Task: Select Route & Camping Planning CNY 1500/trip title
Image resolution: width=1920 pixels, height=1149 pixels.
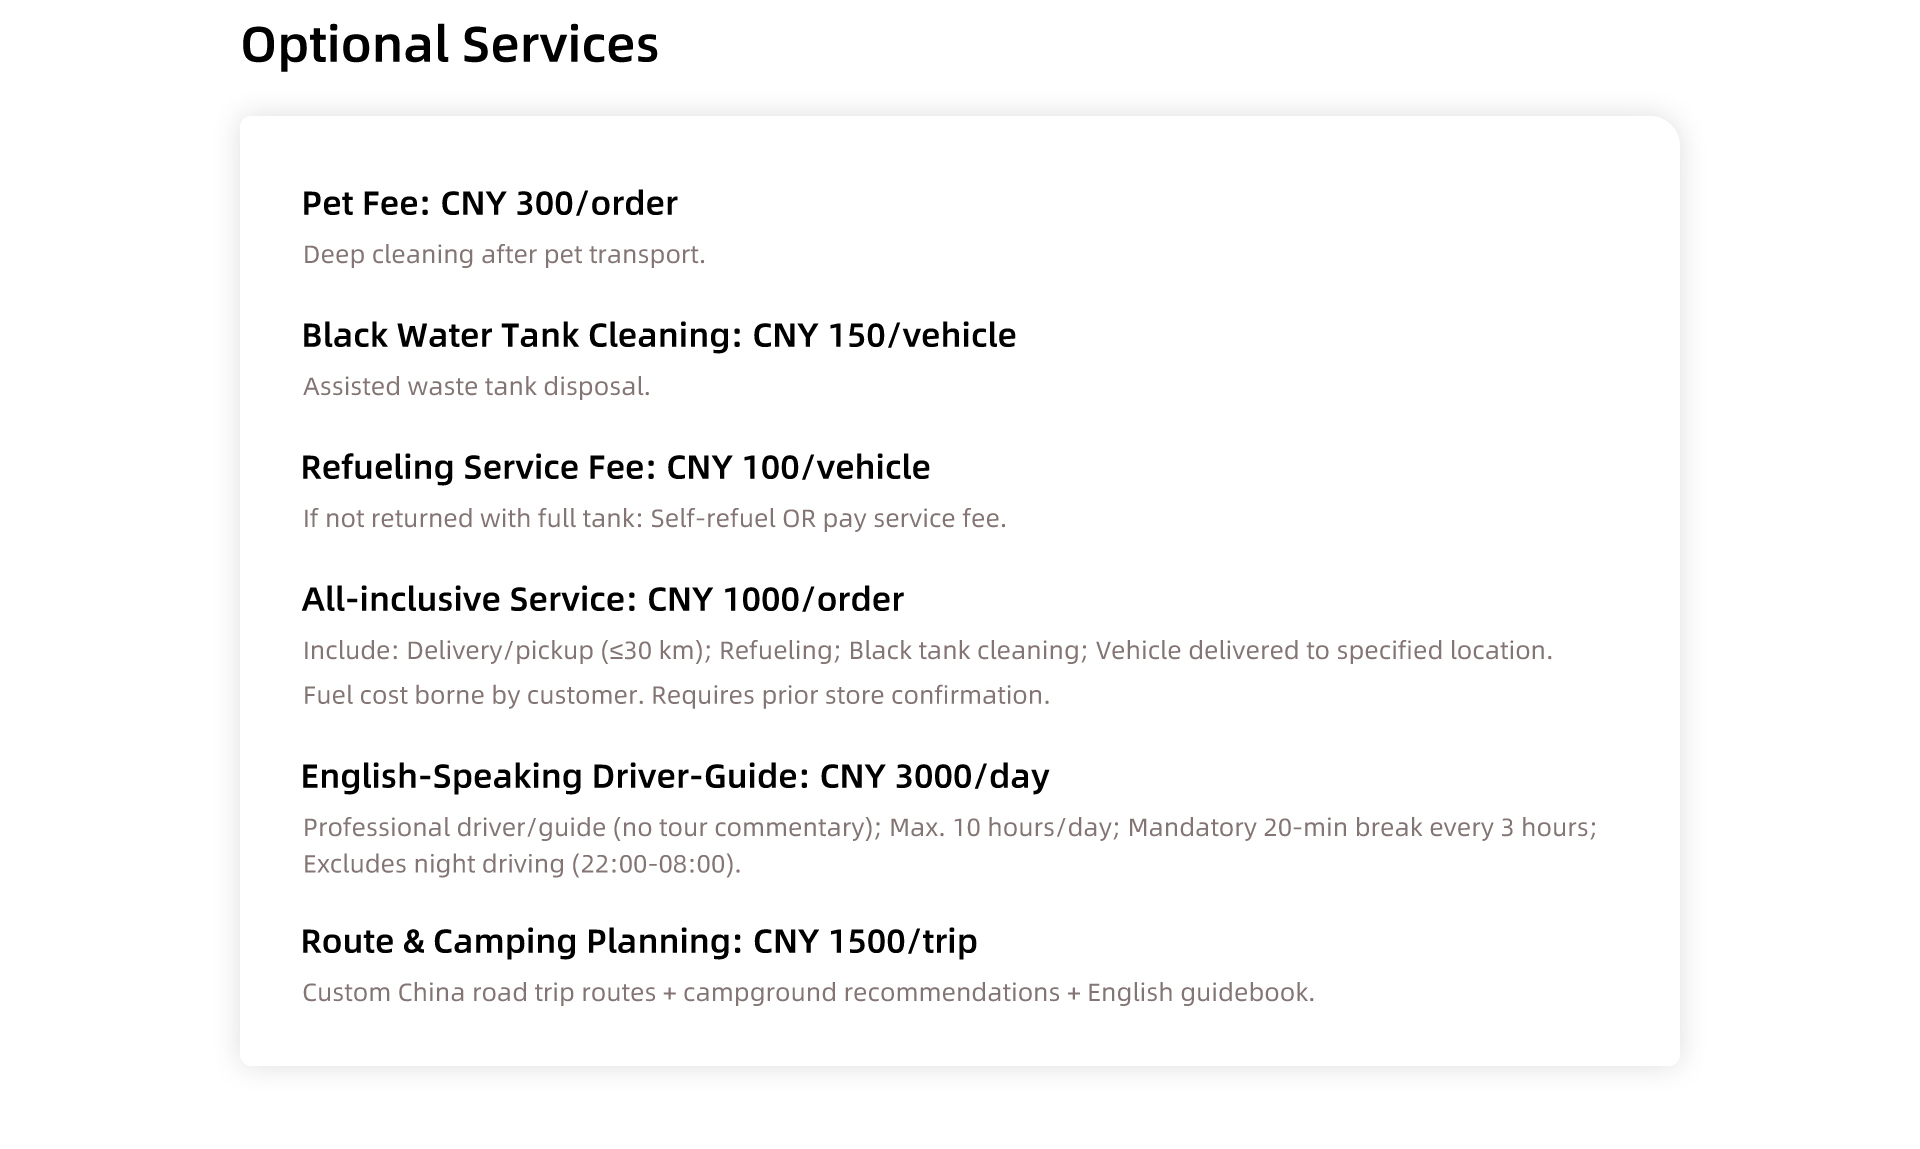Action: click(x=639, y=941)
